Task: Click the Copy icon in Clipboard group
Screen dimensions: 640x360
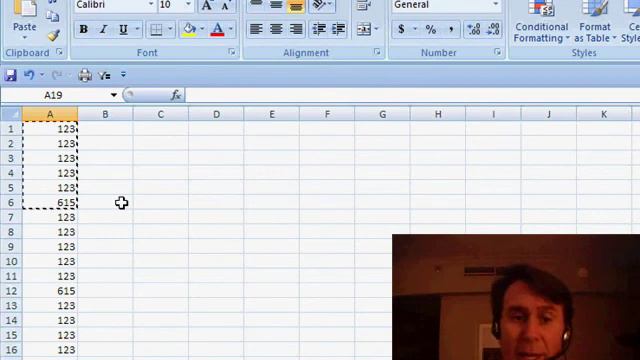Action: tap(53, 16)
